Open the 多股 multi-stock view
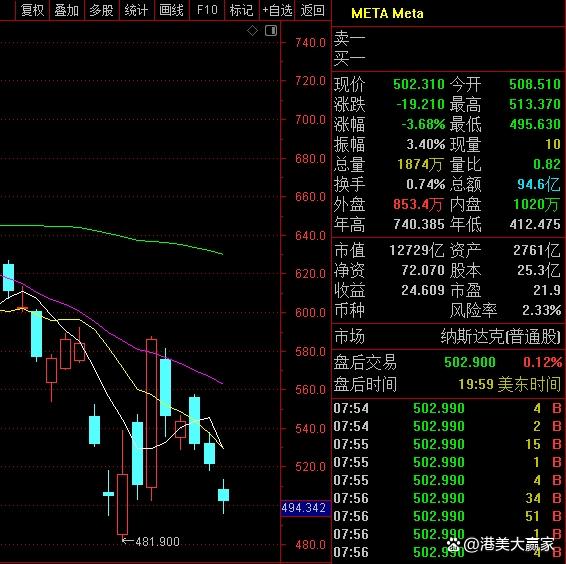Screen dimensions: 566x564 [x=102, y=10]
